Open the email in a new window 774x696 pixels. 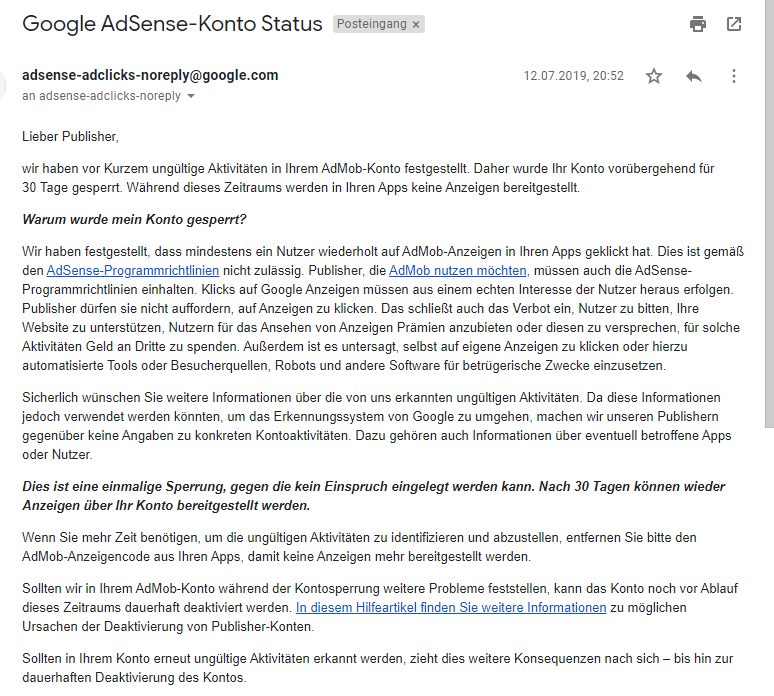(x=734, y=24)
